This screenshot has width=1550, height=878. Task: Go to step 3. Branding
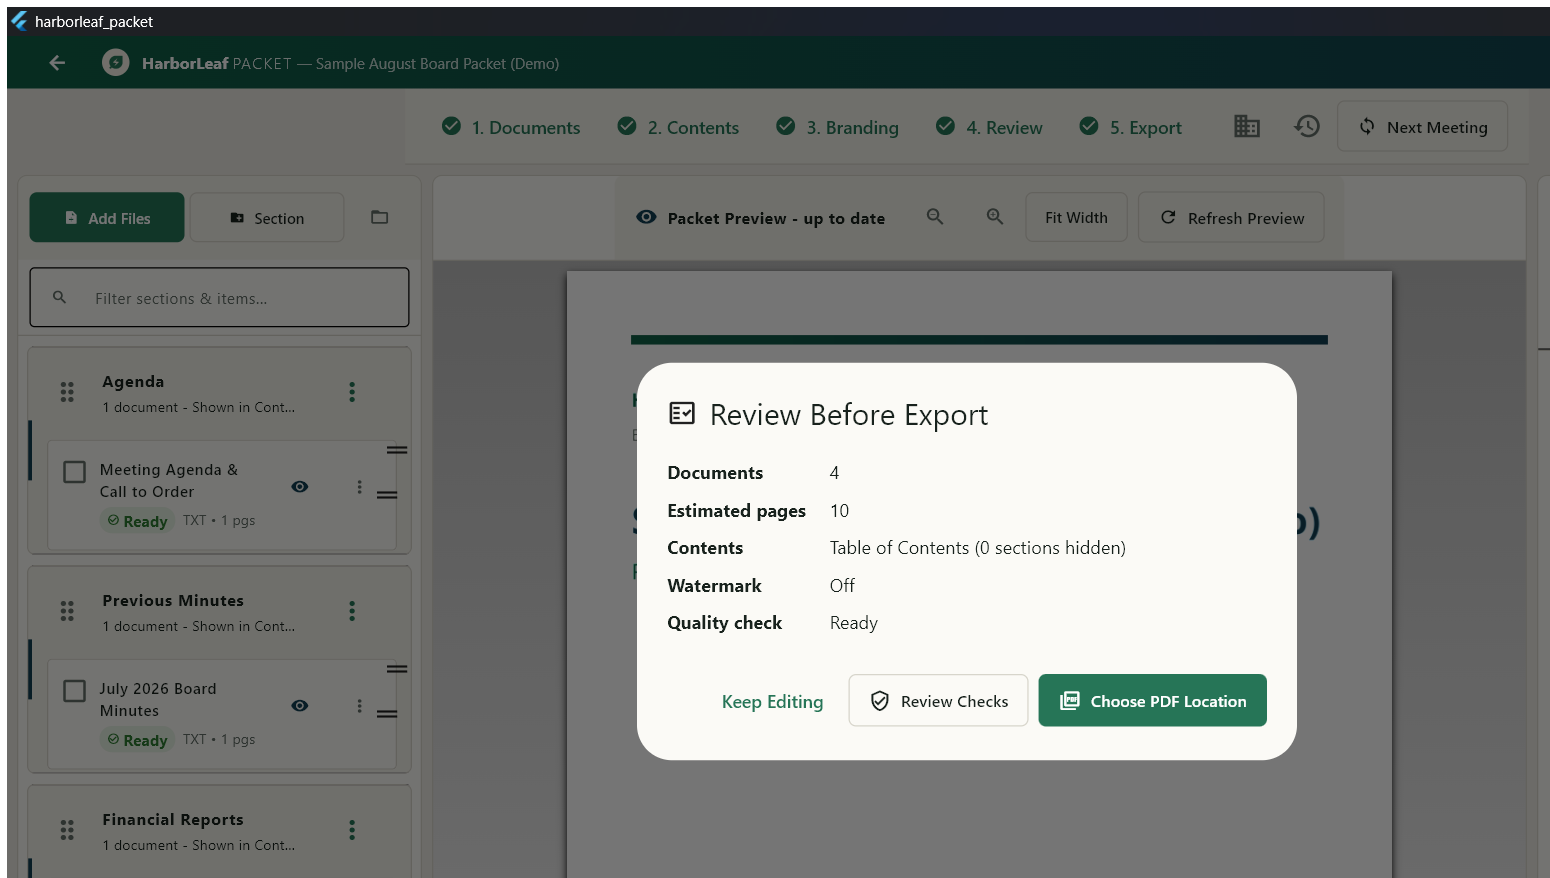click(x=838, y=127)
